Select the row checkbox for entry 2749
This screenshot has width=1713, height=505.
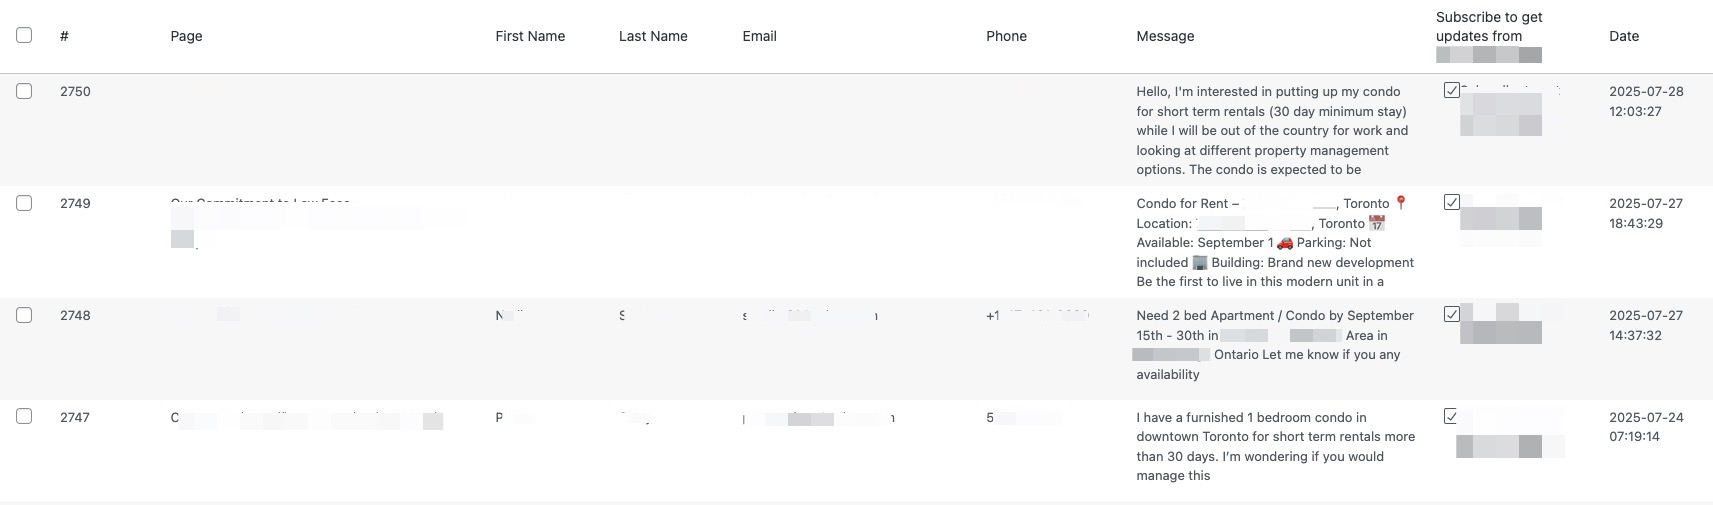click(24, 203)
